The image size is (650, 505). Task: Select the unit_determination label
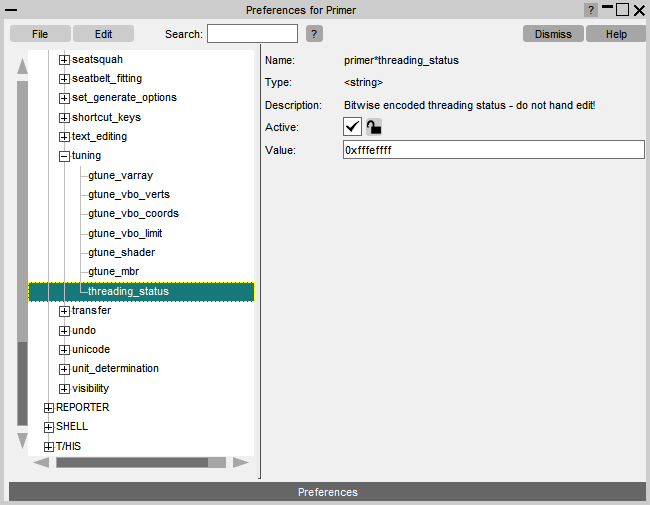coord(115,369)
